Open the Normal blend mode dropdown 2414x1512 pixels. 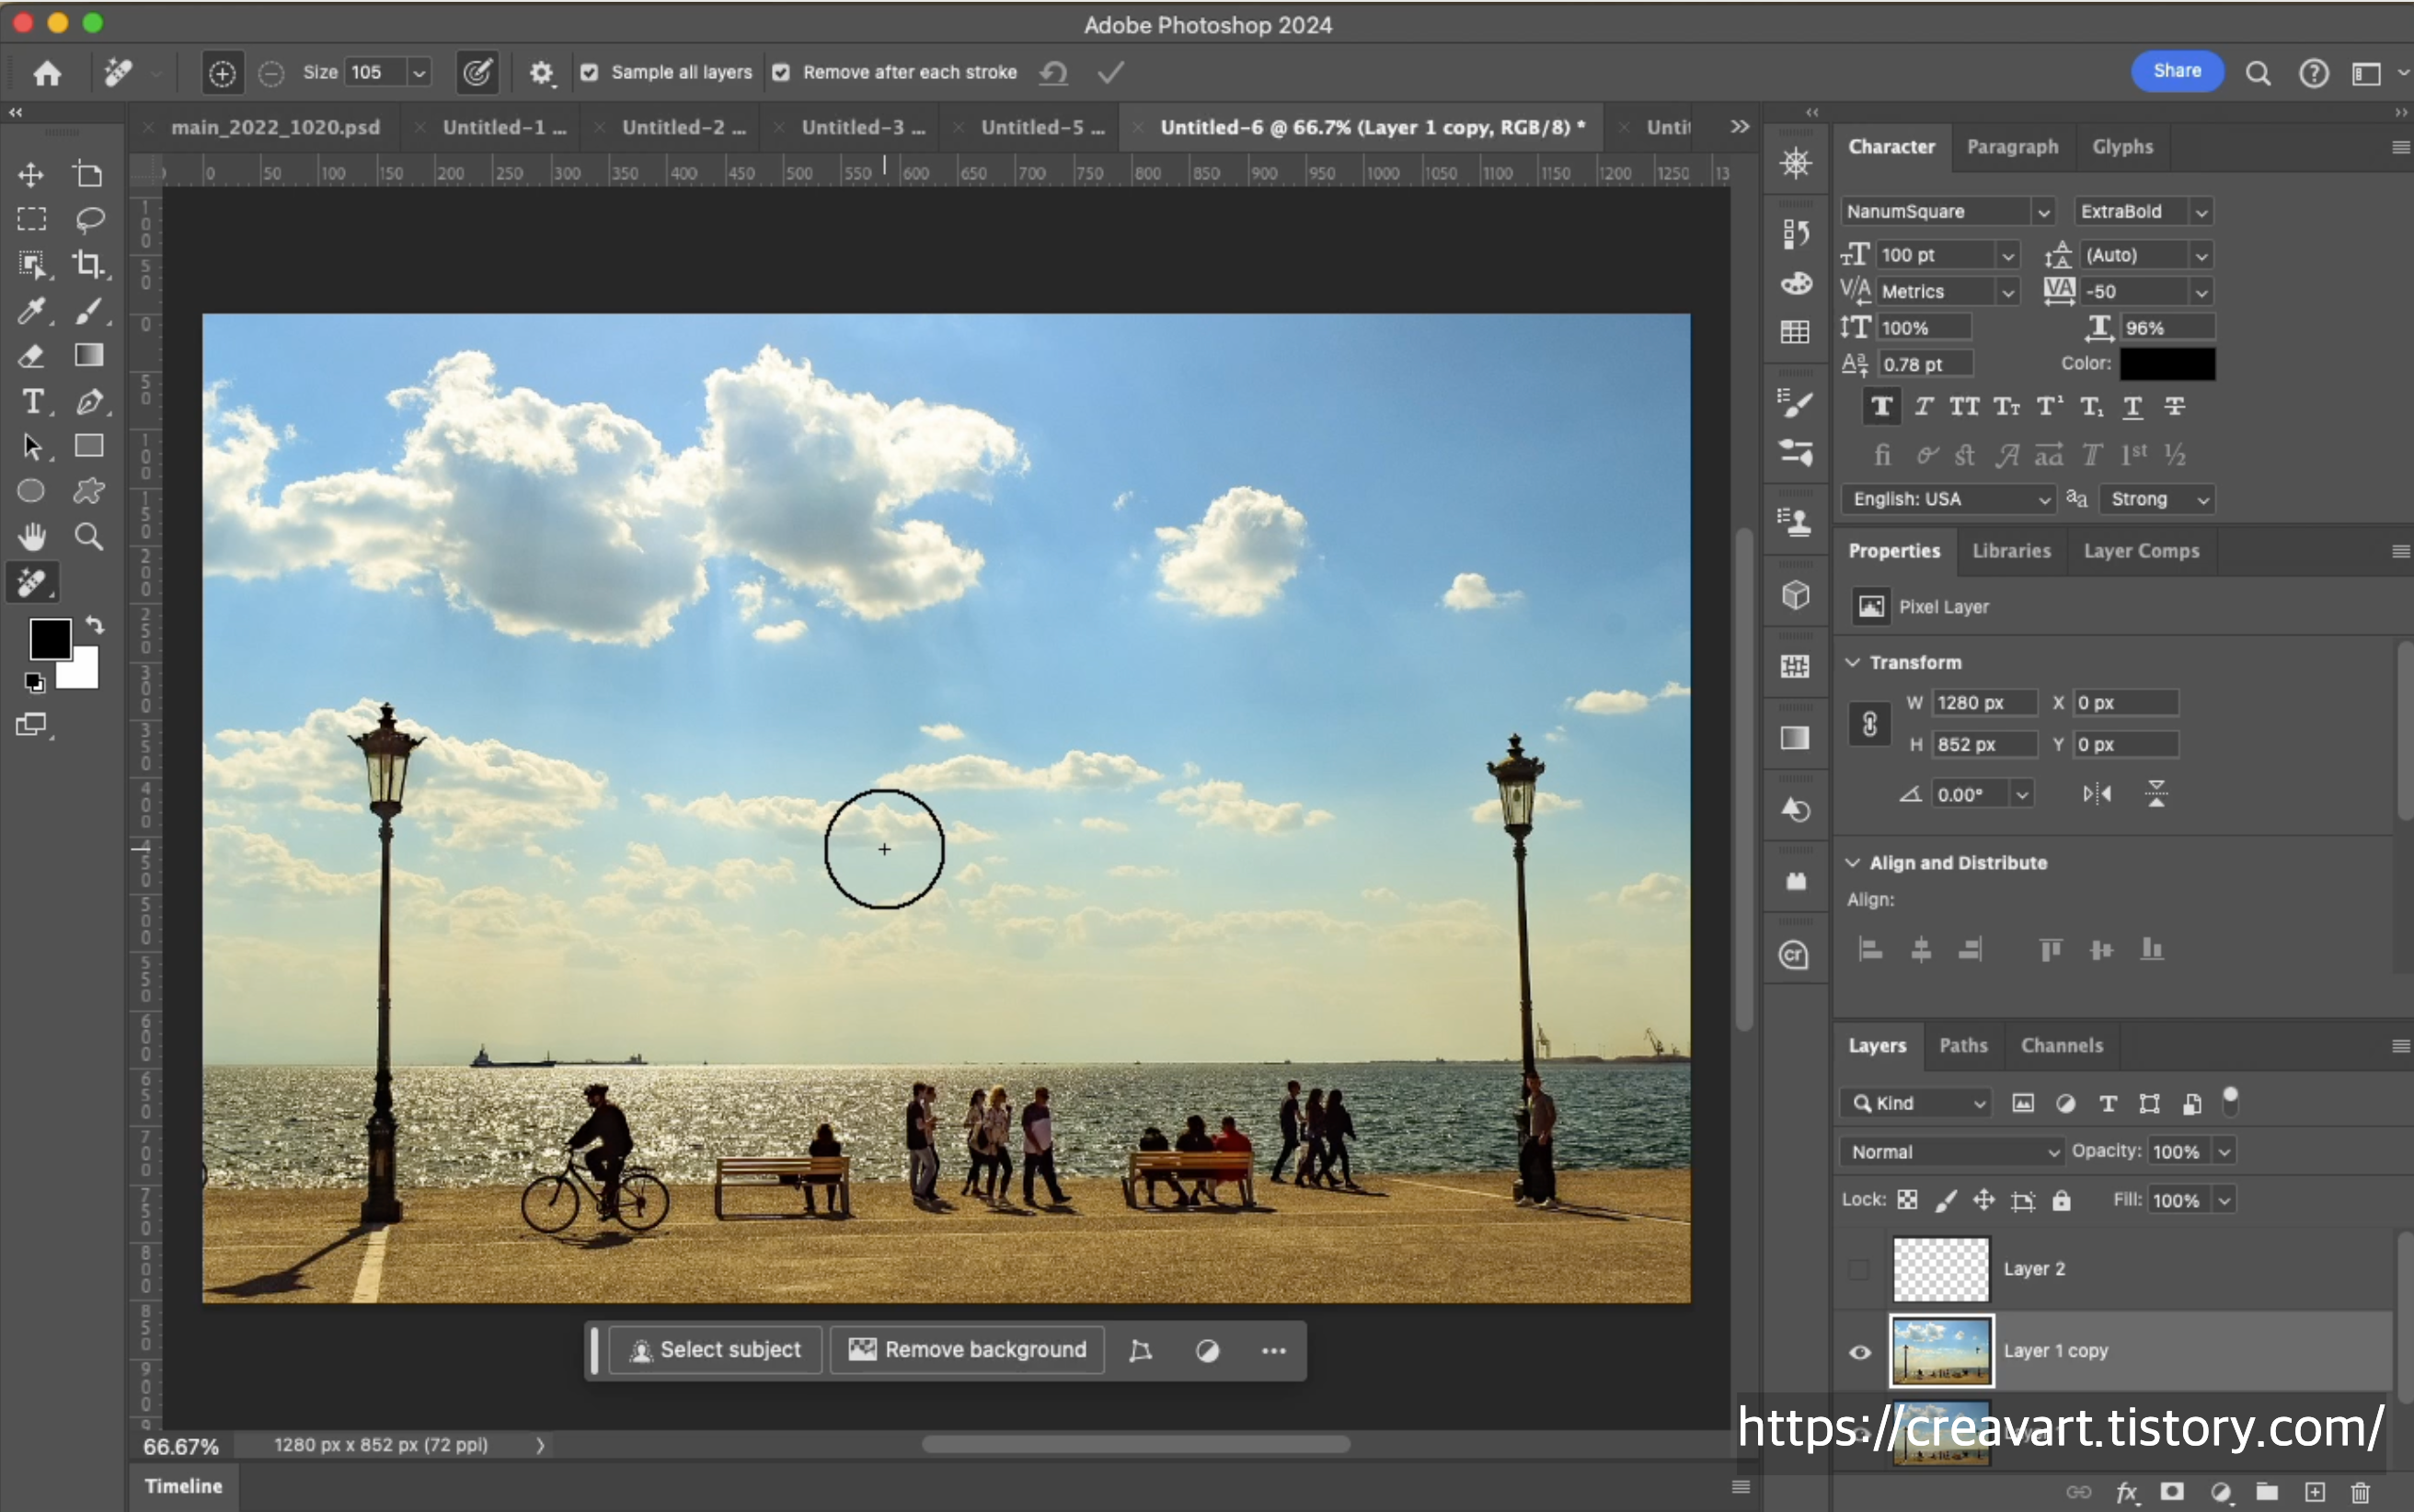pyautogui.click(x=1951, y=1152)
